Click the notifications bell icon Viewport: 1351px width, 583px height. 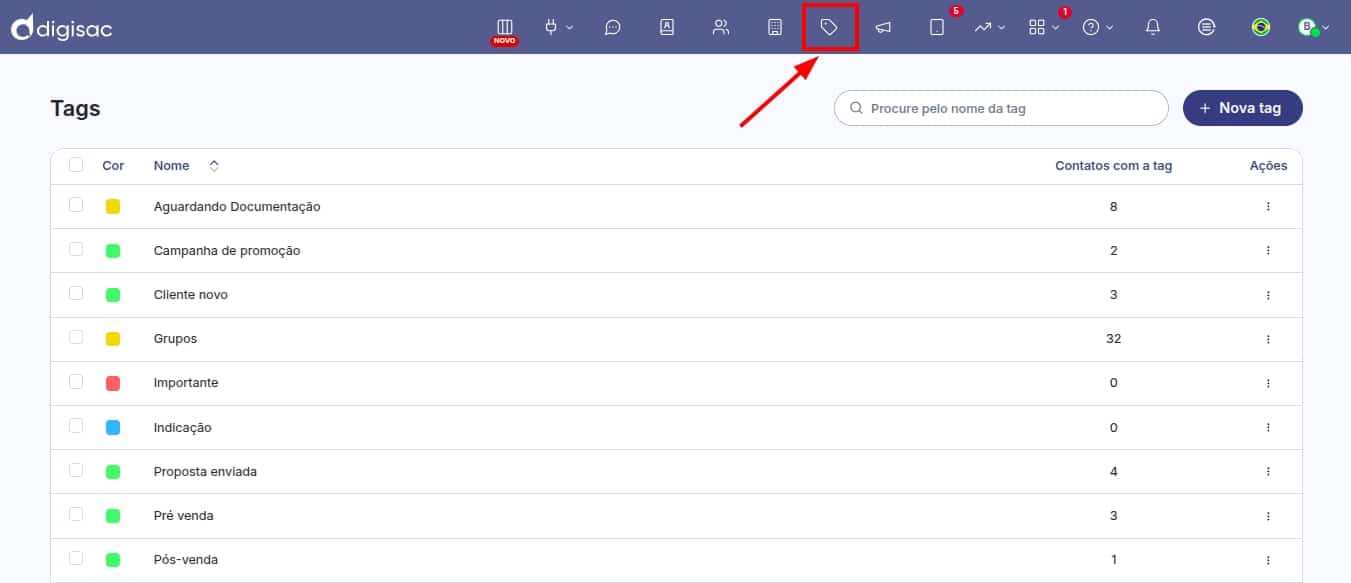(x=1153, y=28)
